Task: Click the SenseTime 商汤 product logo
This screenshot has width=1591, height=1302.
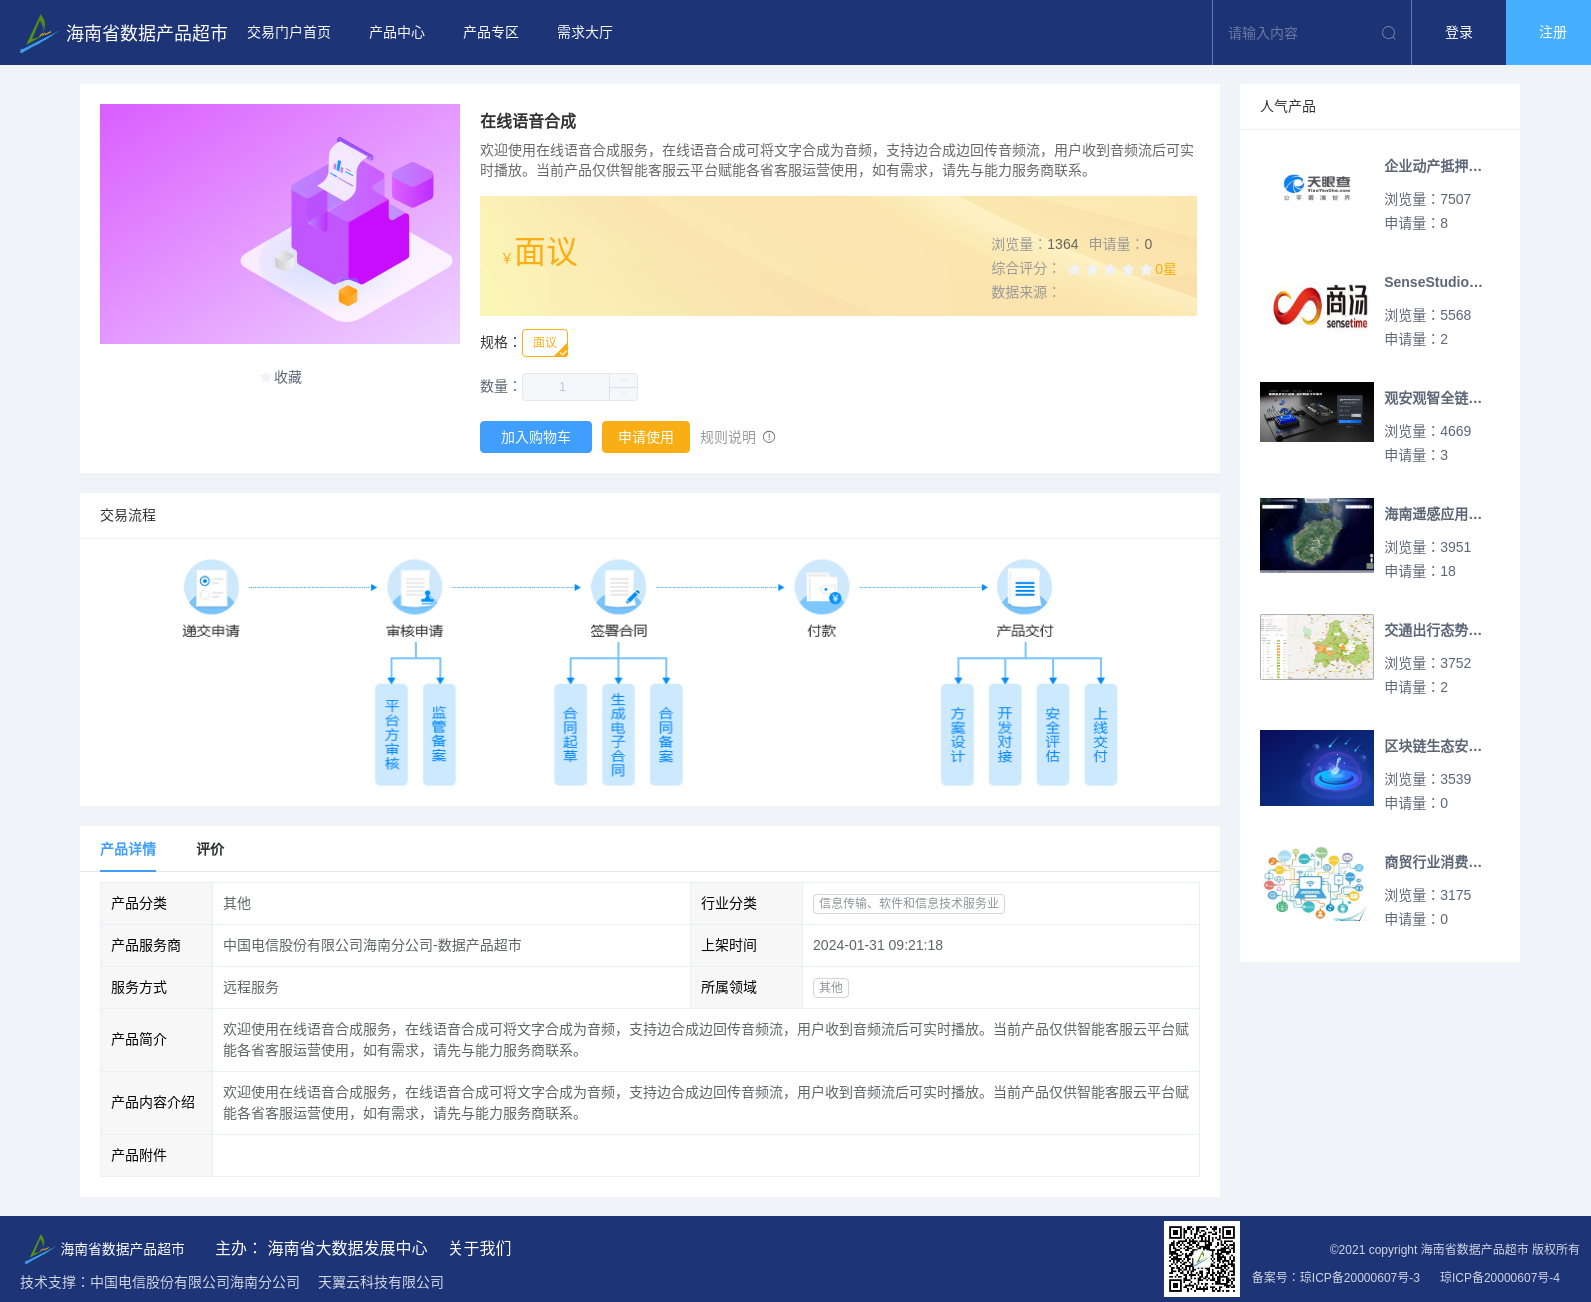Action: point(1320,306)
